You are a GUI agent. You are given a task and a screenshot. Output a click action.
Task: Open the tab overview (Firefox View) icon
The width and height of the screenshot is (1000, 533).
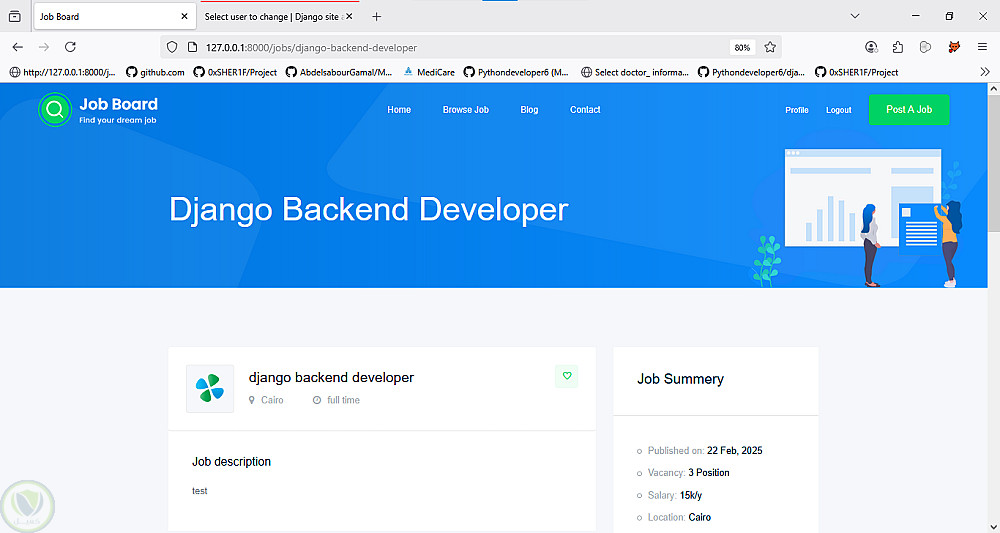point(15,17)
